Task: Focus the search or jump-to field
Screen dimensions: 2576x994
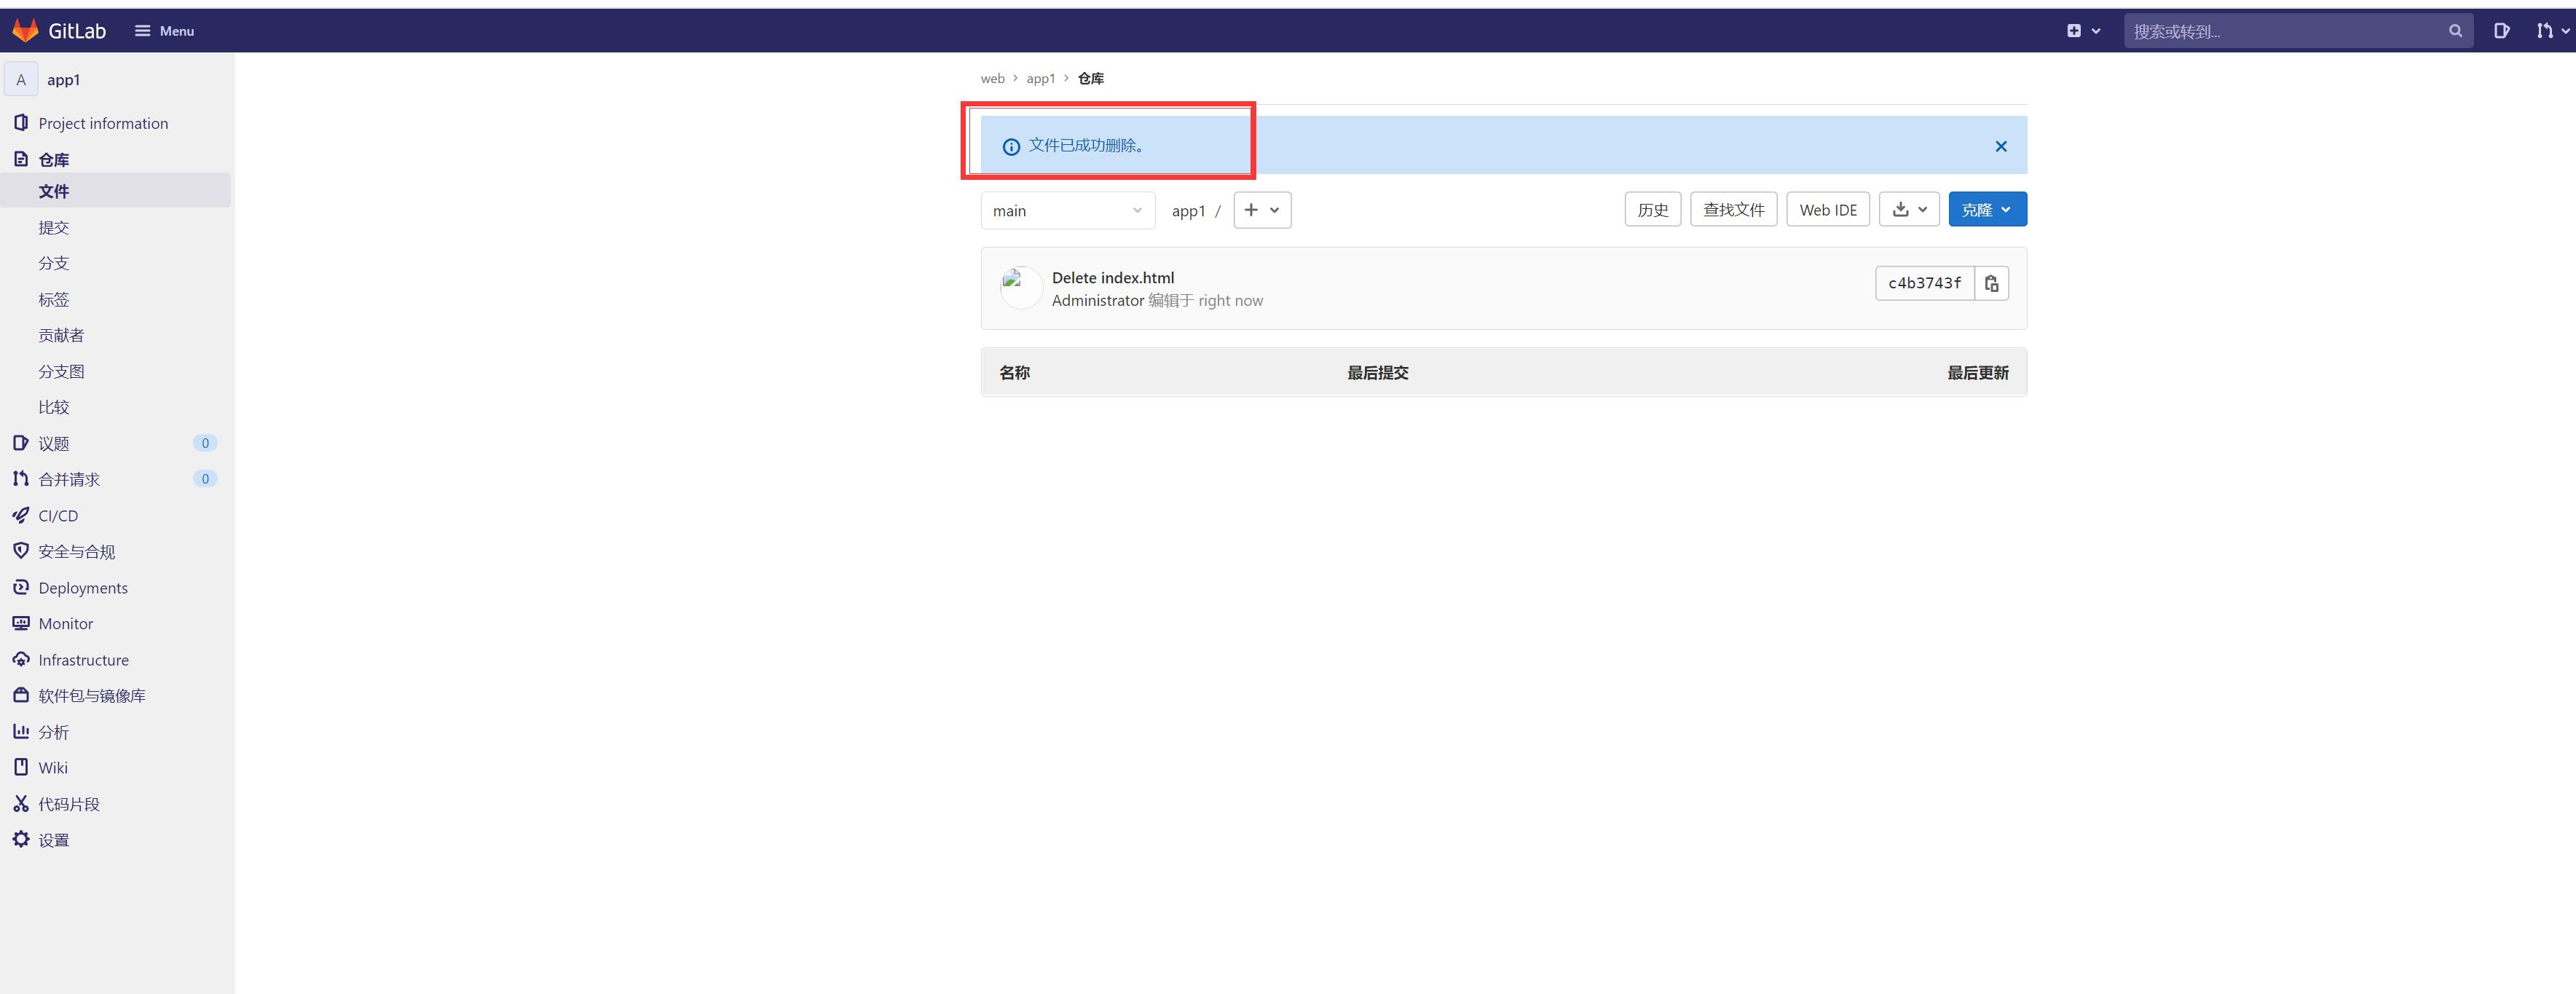Action: click(x=2298, y=31)
